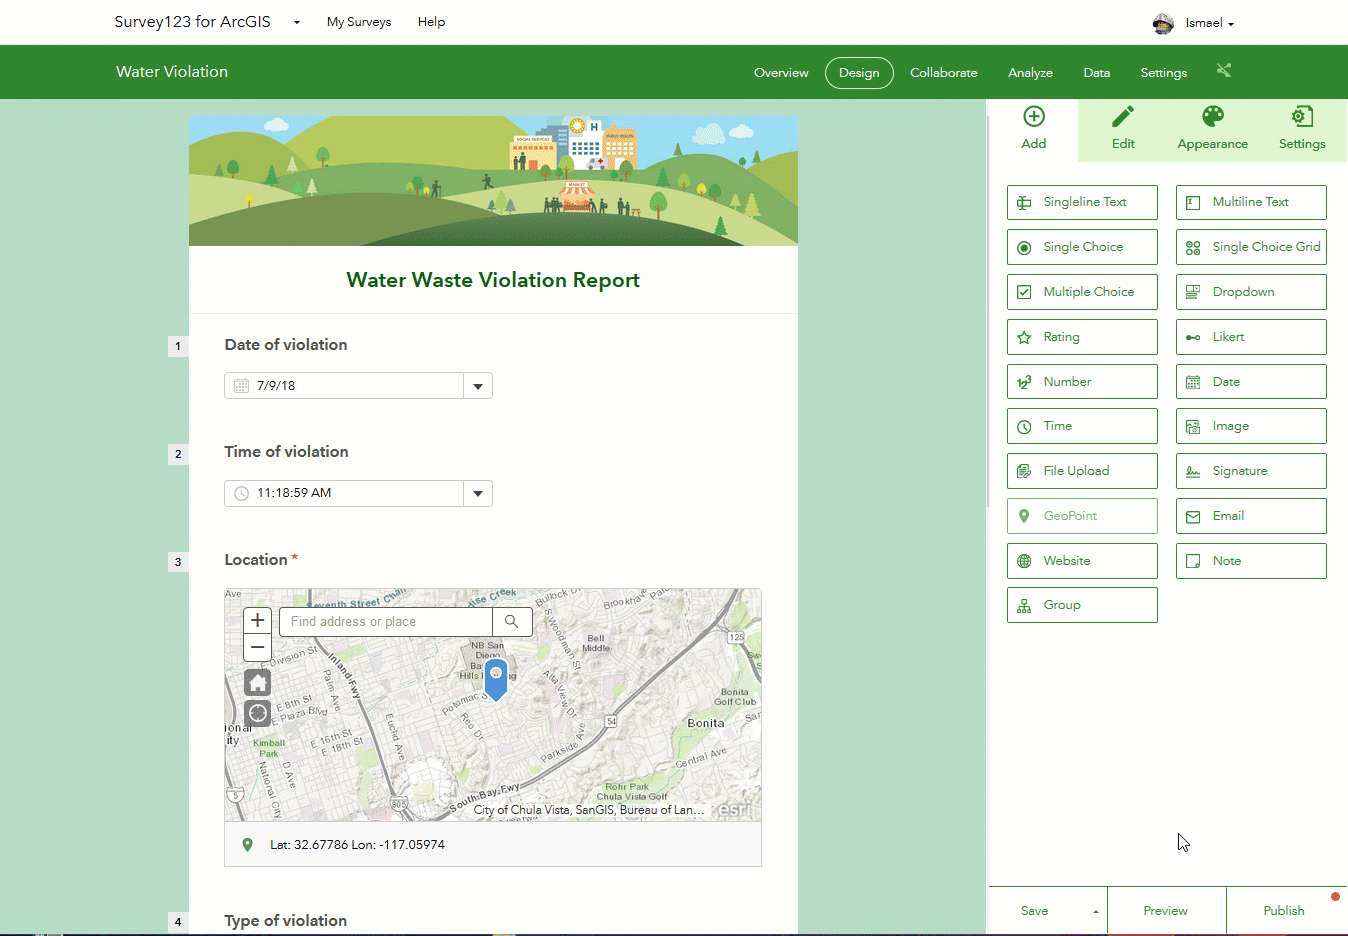1348x936 pixels.
Task: Add an Image question
Action: point(1251,426)
